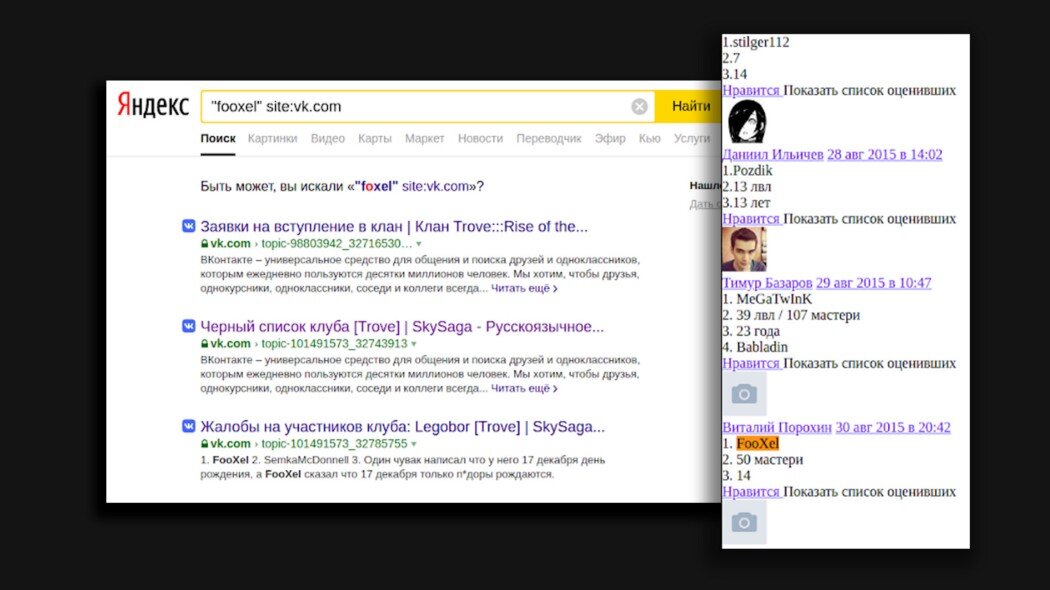
Task: Click Нравится under the stilger112 post
Action: [751, 90]
